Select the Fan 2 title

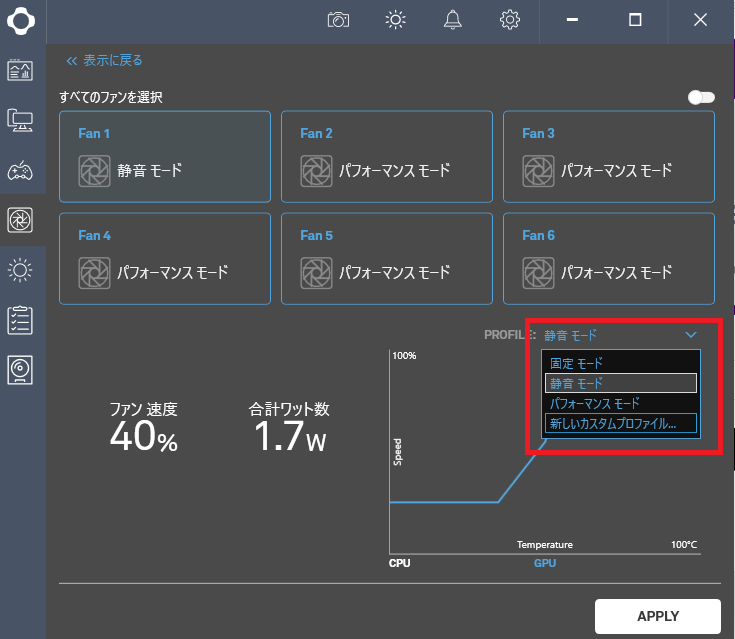pos(316,134)
